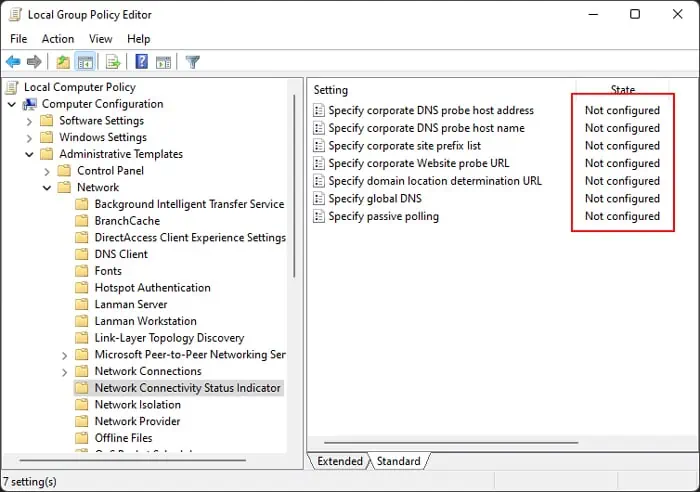Click policy icon beside Specify corporate Website probe URL
Image resolution: width=700 pixels, height=492 pixels.
tap(319, 163)
